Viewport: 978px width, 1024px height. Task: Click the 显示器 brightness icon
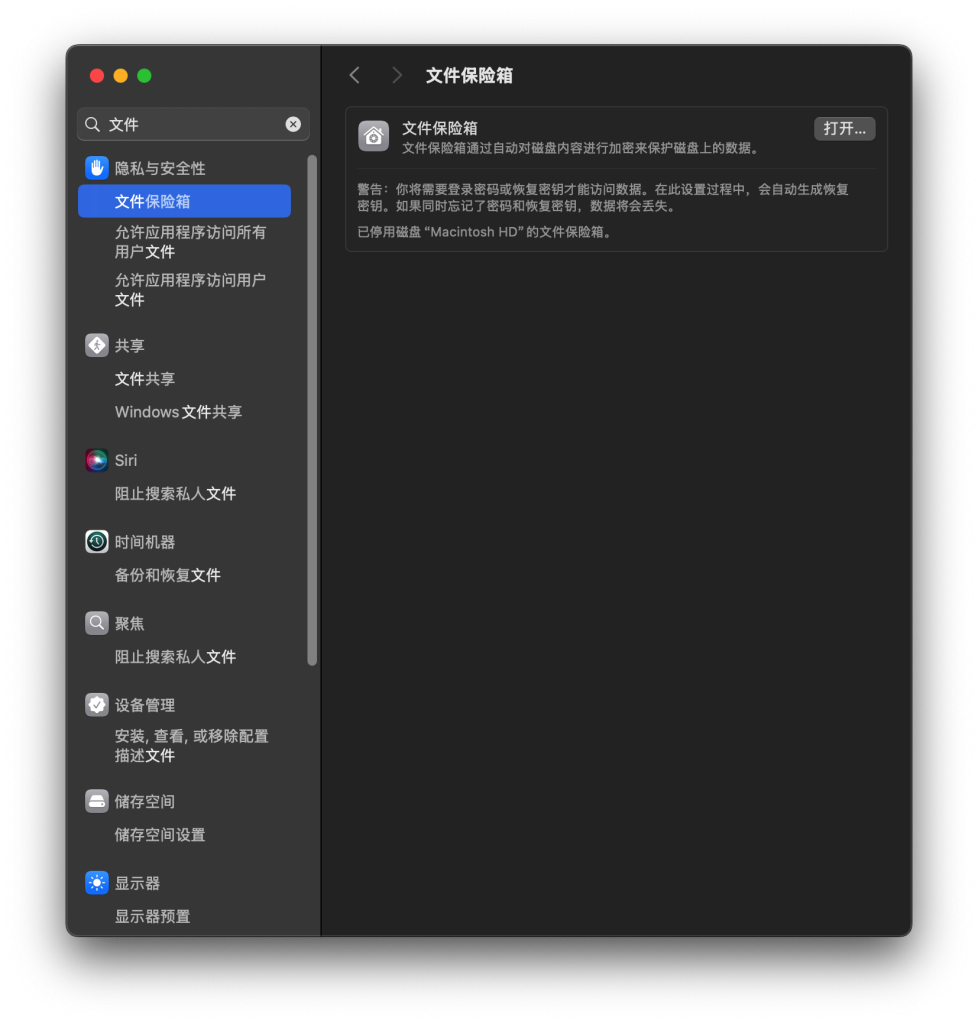(97, 883)
